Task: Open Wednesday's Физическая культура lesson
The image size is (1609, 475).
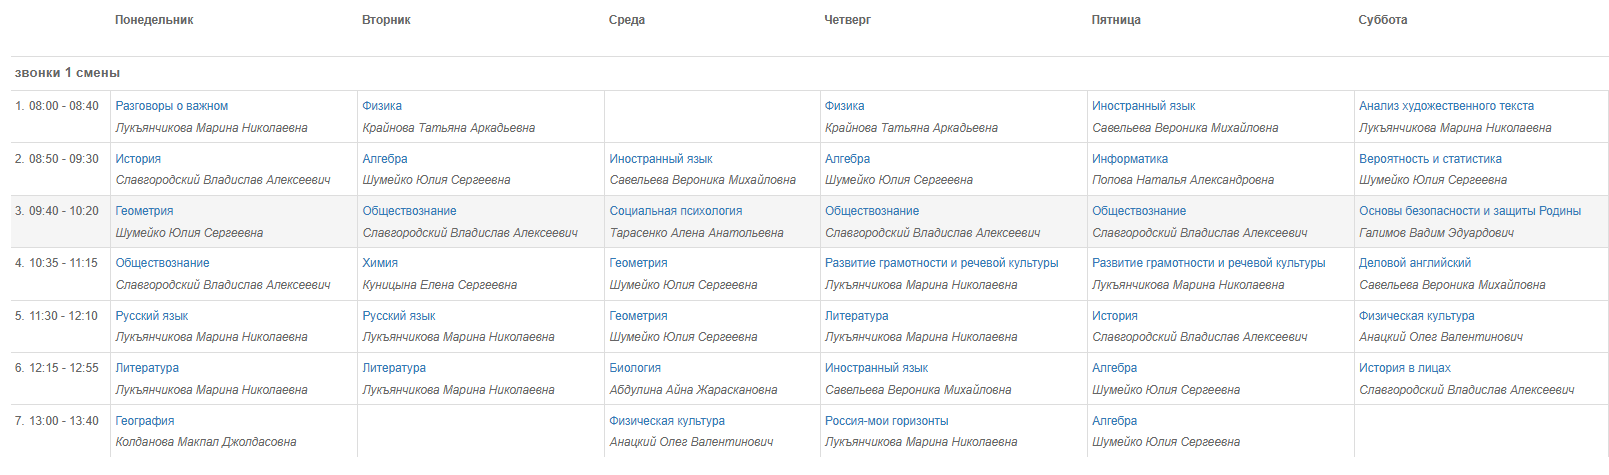Action: 667,421
